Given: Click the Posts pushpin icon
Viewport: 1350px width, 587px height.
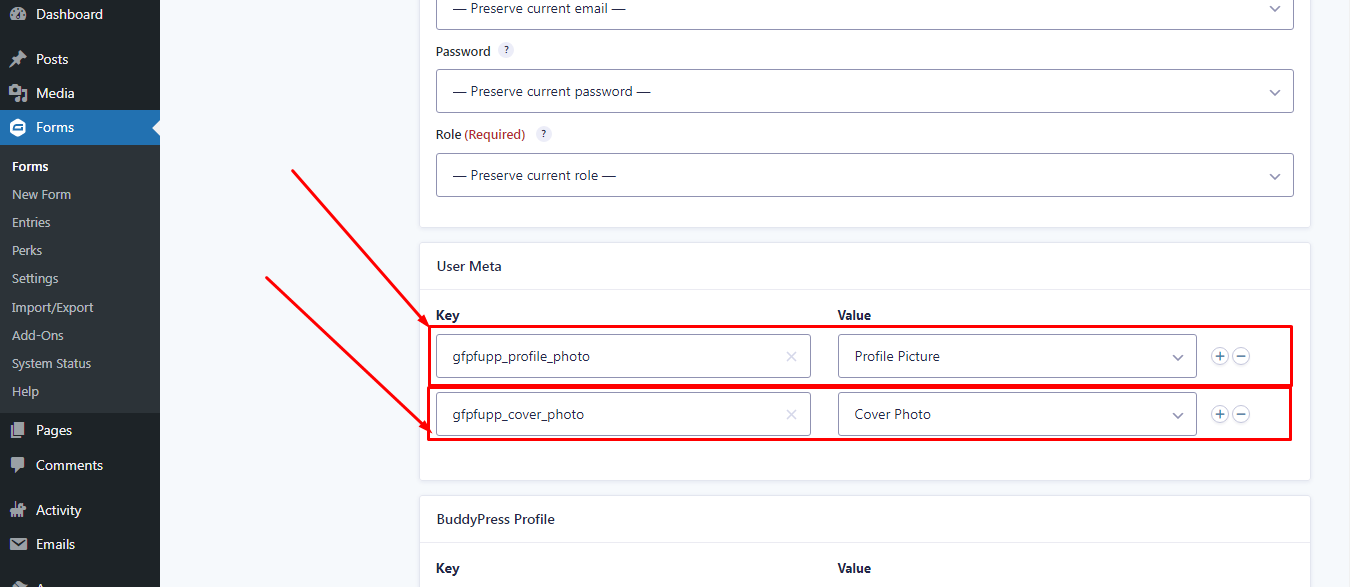Looking at the screenshot, I should click(x=18, y=59).
